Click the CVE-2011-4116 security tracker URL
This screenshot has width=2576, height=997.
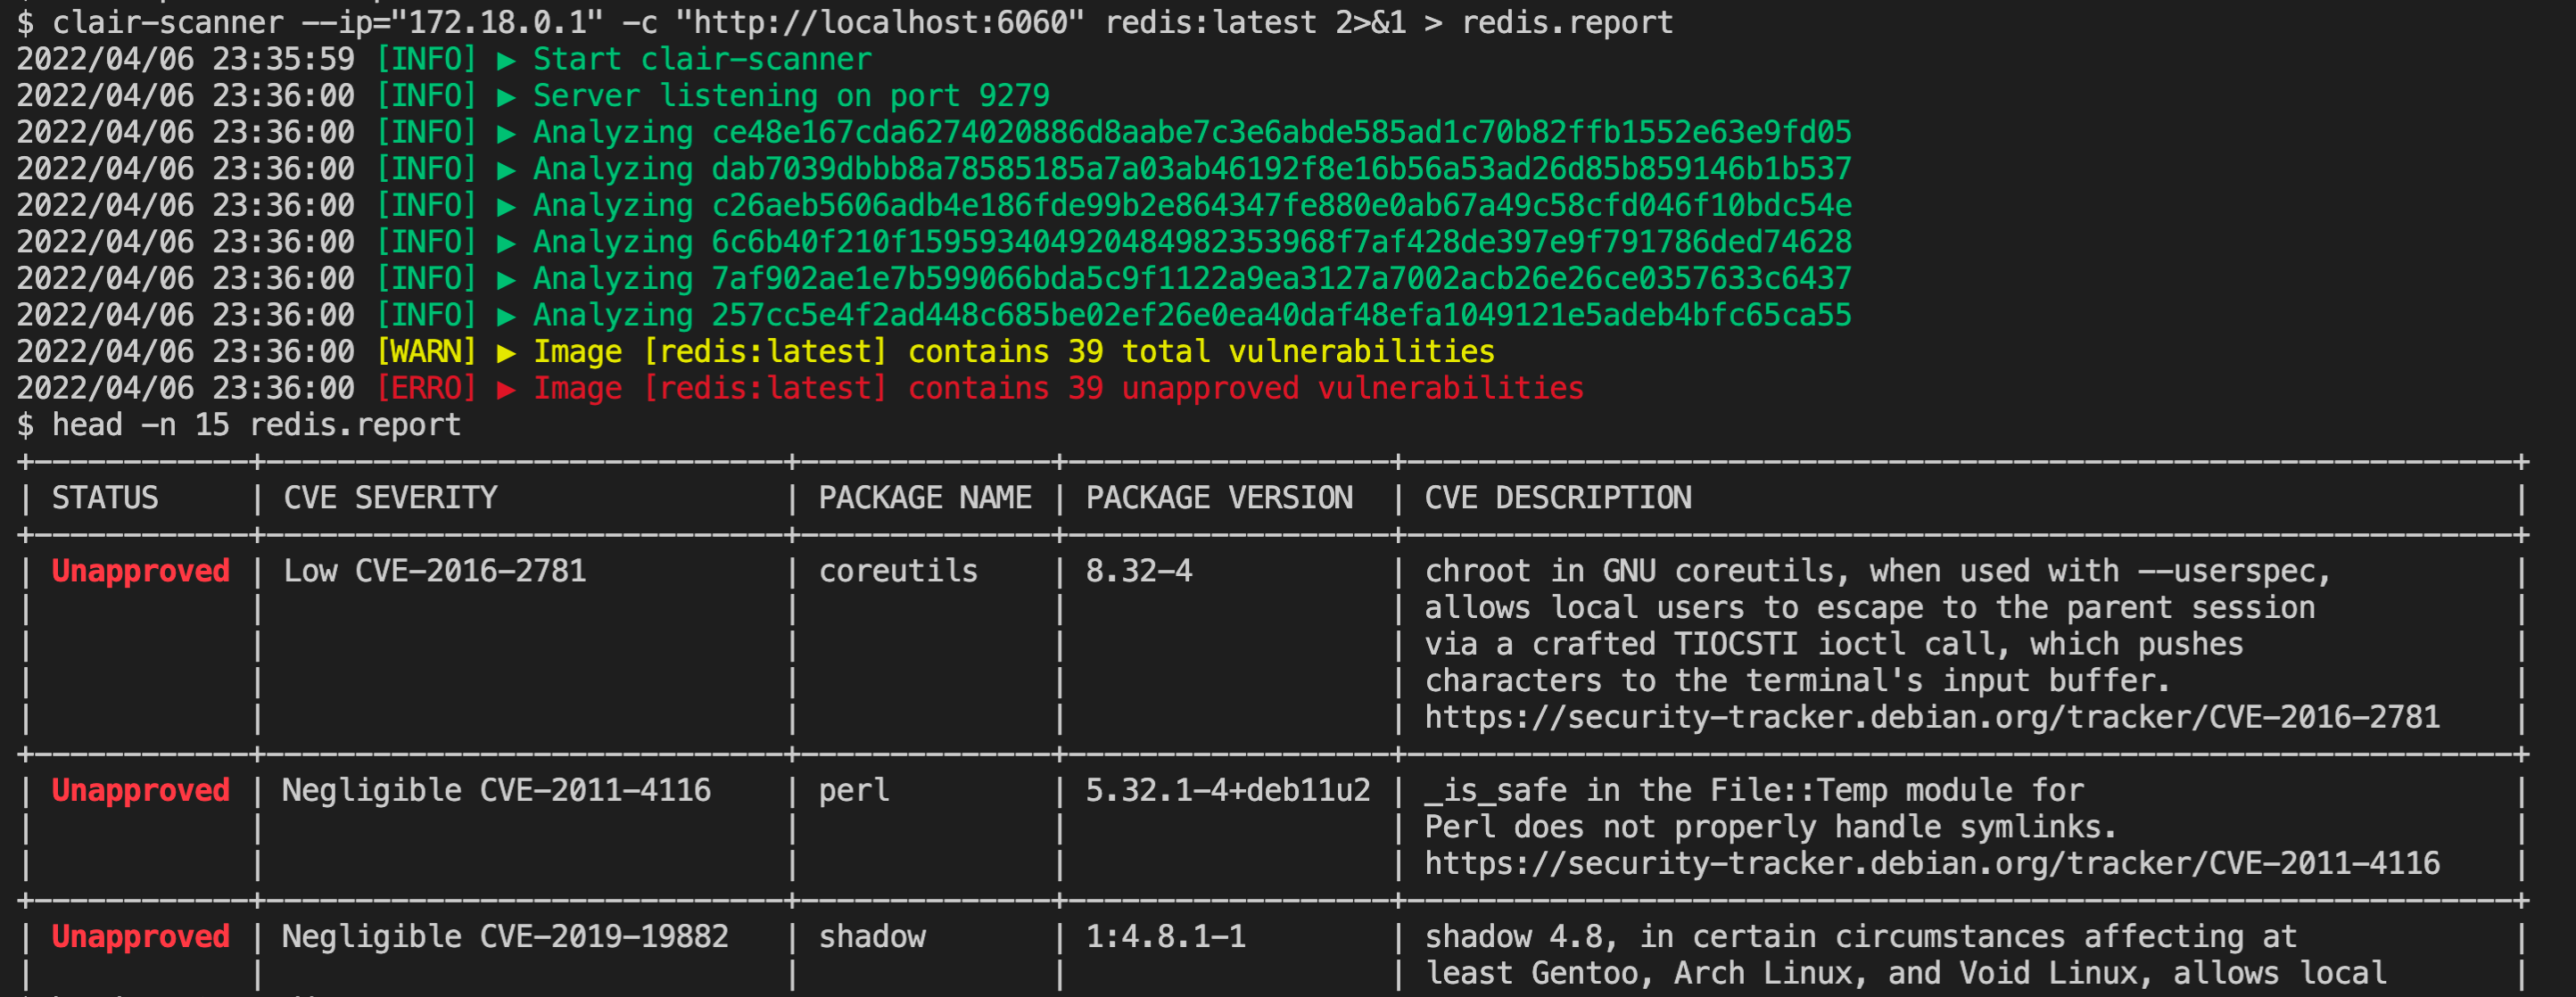[x=1932, y=863]
